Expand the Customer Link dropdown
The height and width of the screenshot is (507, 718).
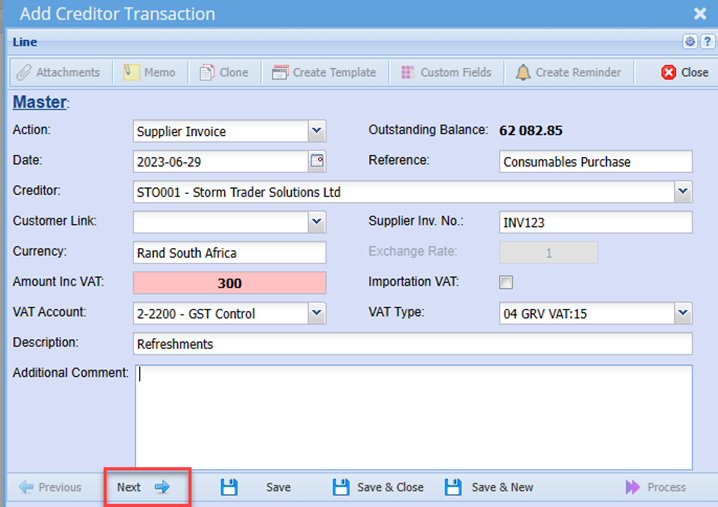coord(316,222)
